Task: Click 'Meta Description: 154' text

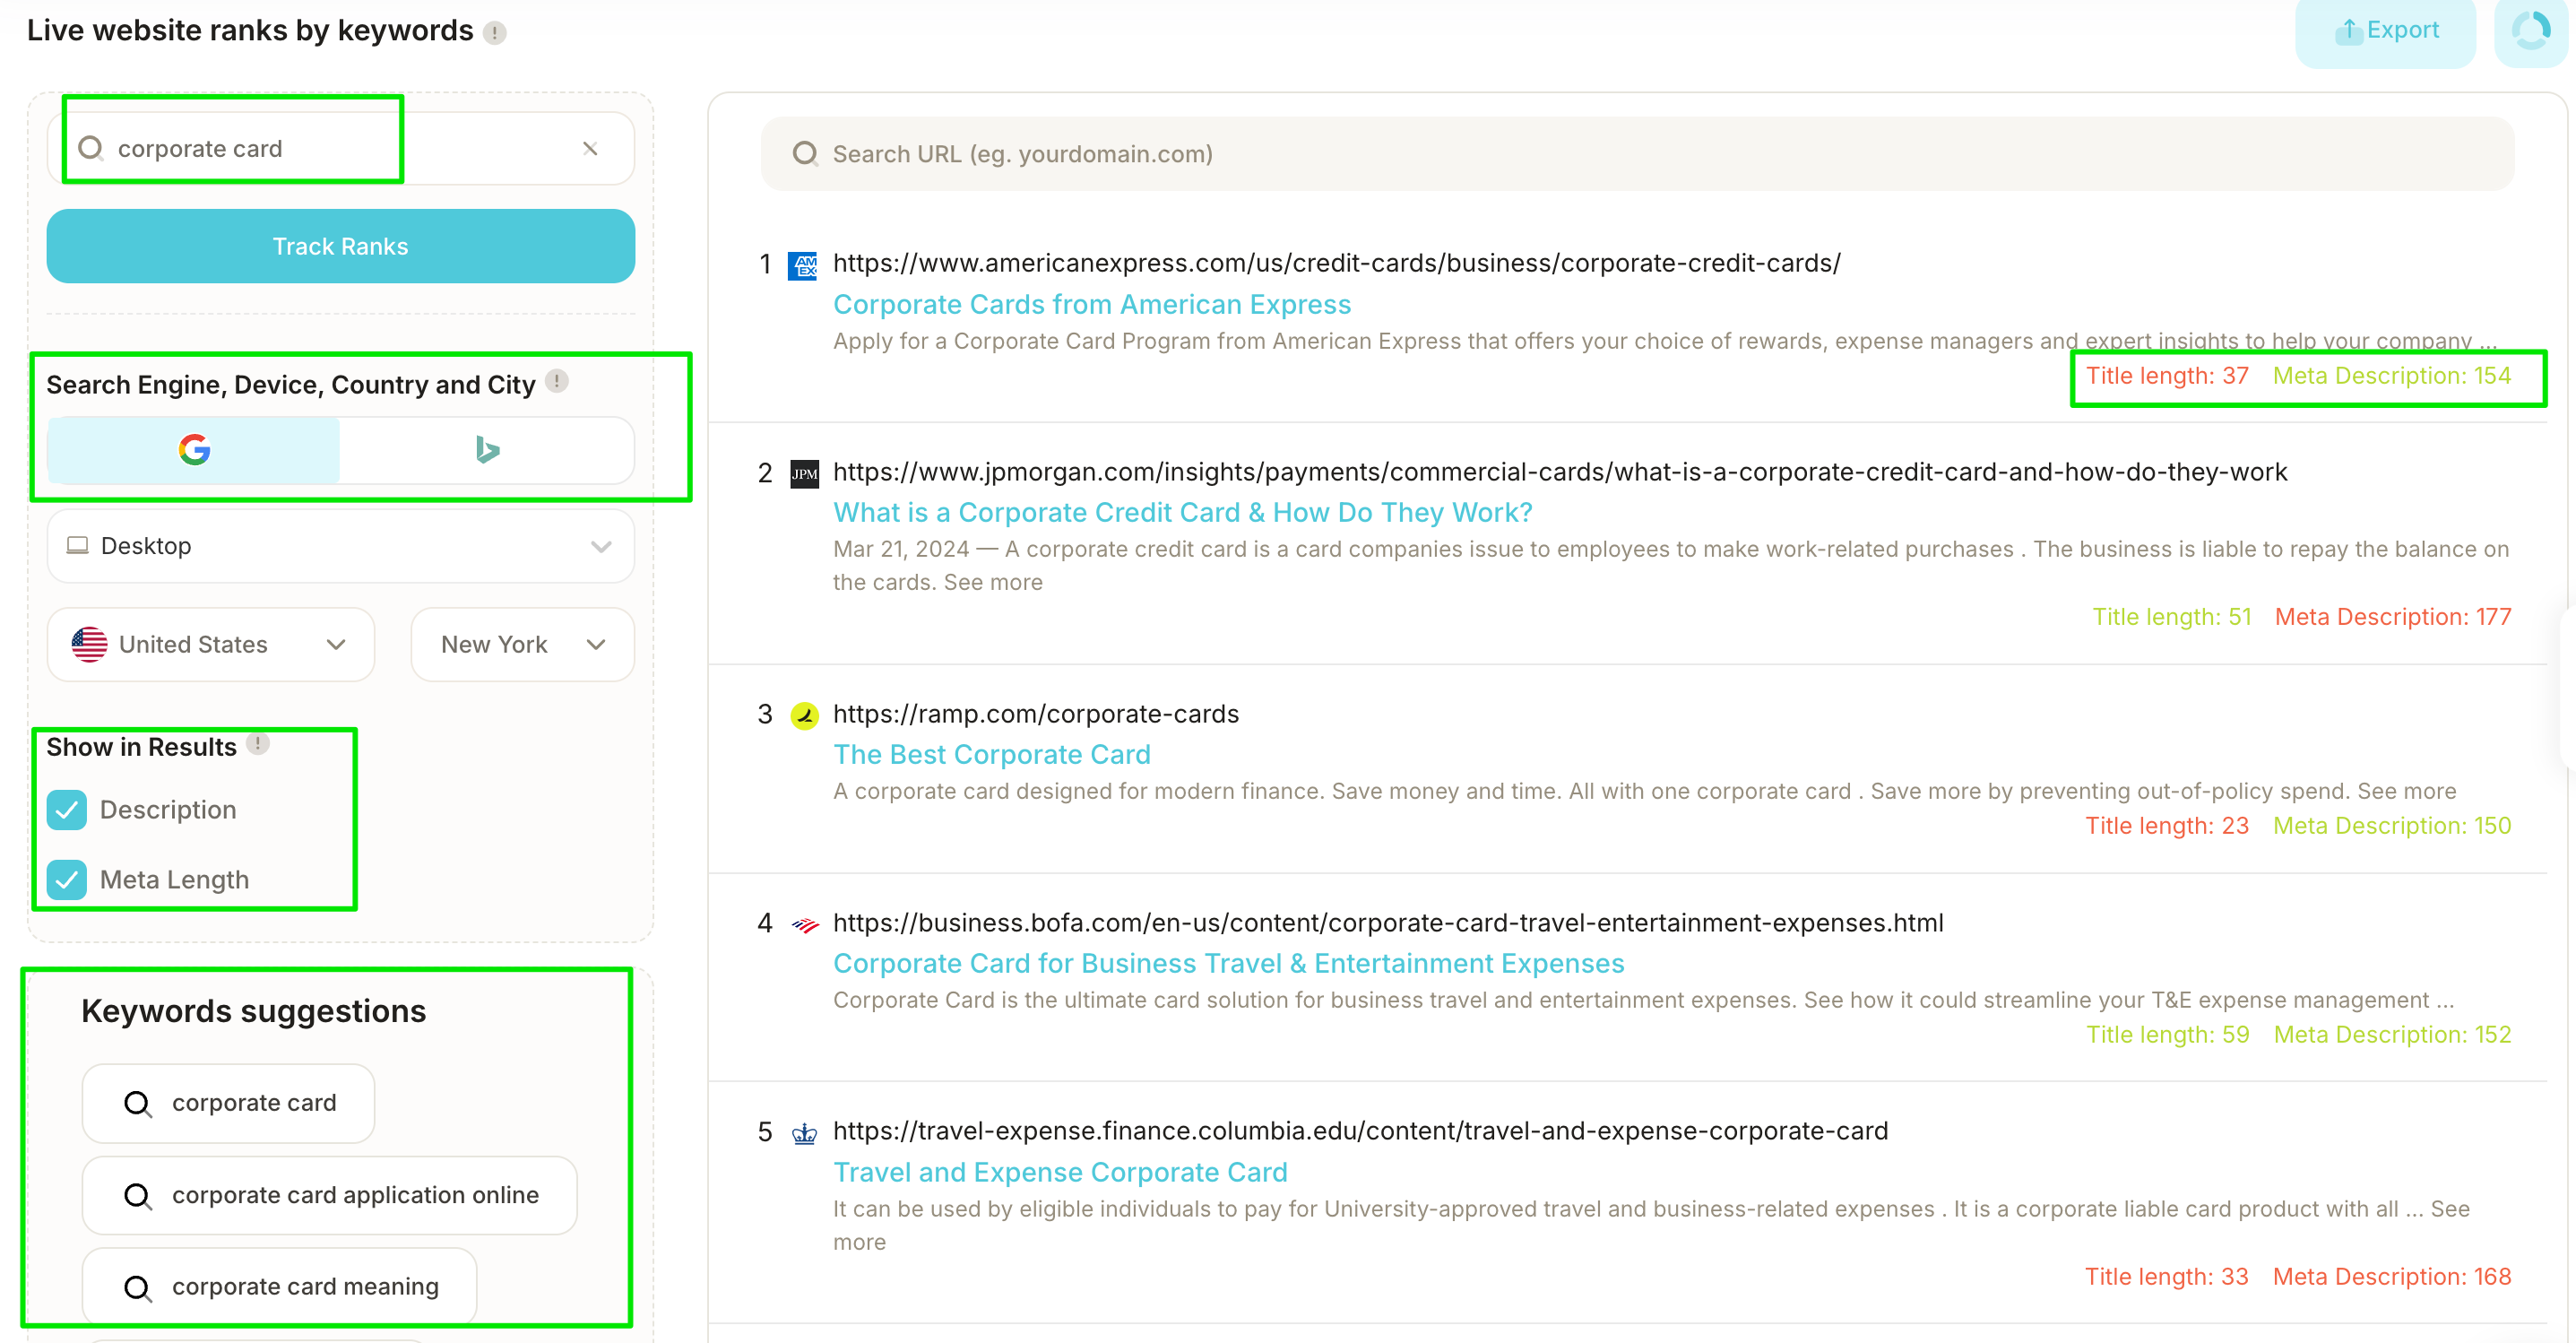Action: pyautogui.click(x=2392, y=376)
